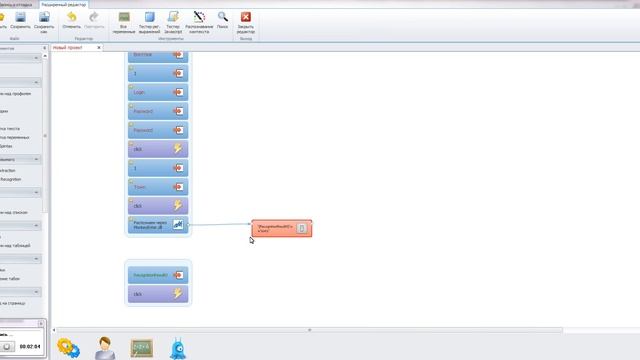Collapse the group containing "над списком" item
The height and width of the screenshot is (360, 640).
(36, 192)
